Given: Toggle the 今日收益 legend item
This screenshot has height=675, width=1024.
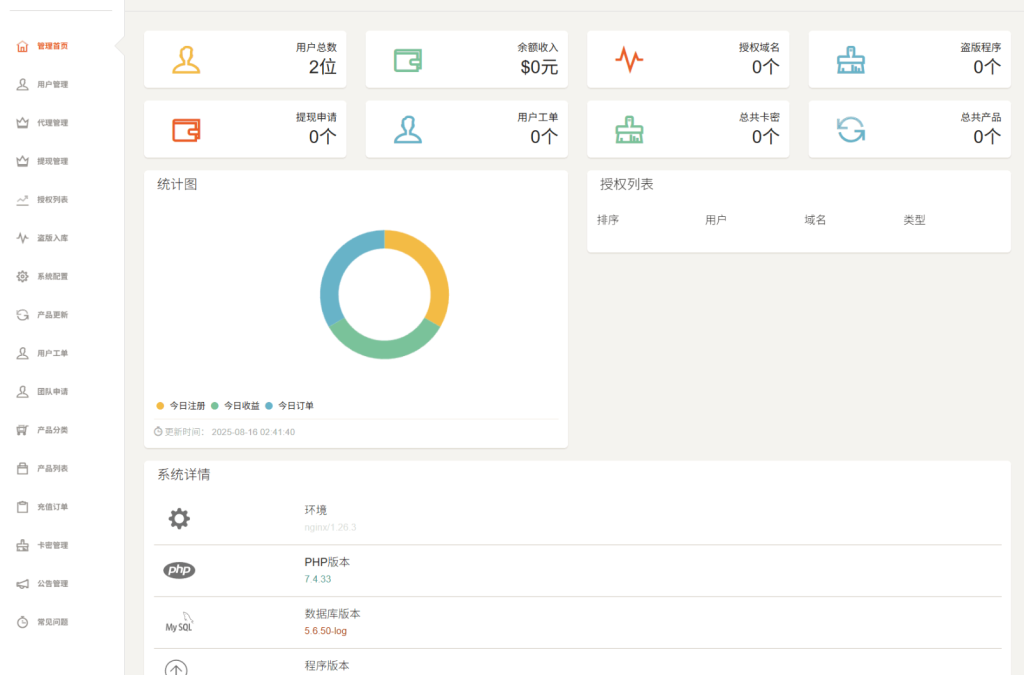Looking at the screenshot, I should point(235,406).
